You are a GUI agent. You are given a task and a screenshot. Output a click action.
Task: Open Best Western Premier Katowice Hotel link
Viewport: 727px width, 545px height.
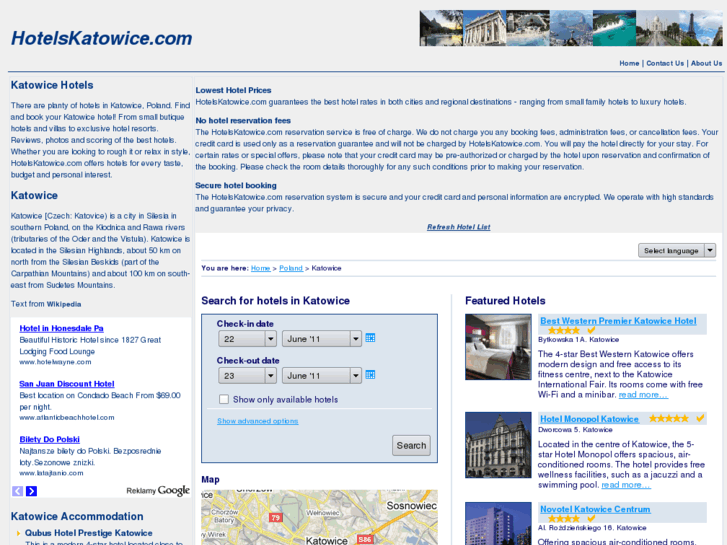pos(618,321)
